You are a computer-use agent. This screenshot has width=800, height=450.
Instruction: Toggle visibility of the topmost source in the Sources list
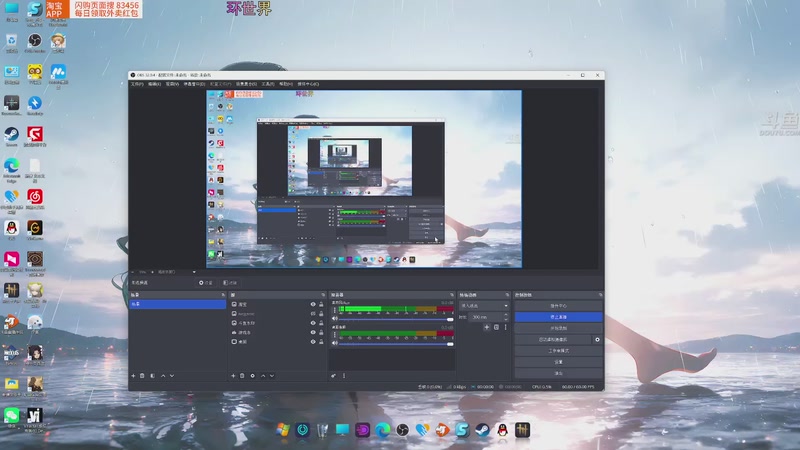click(313, 305)
